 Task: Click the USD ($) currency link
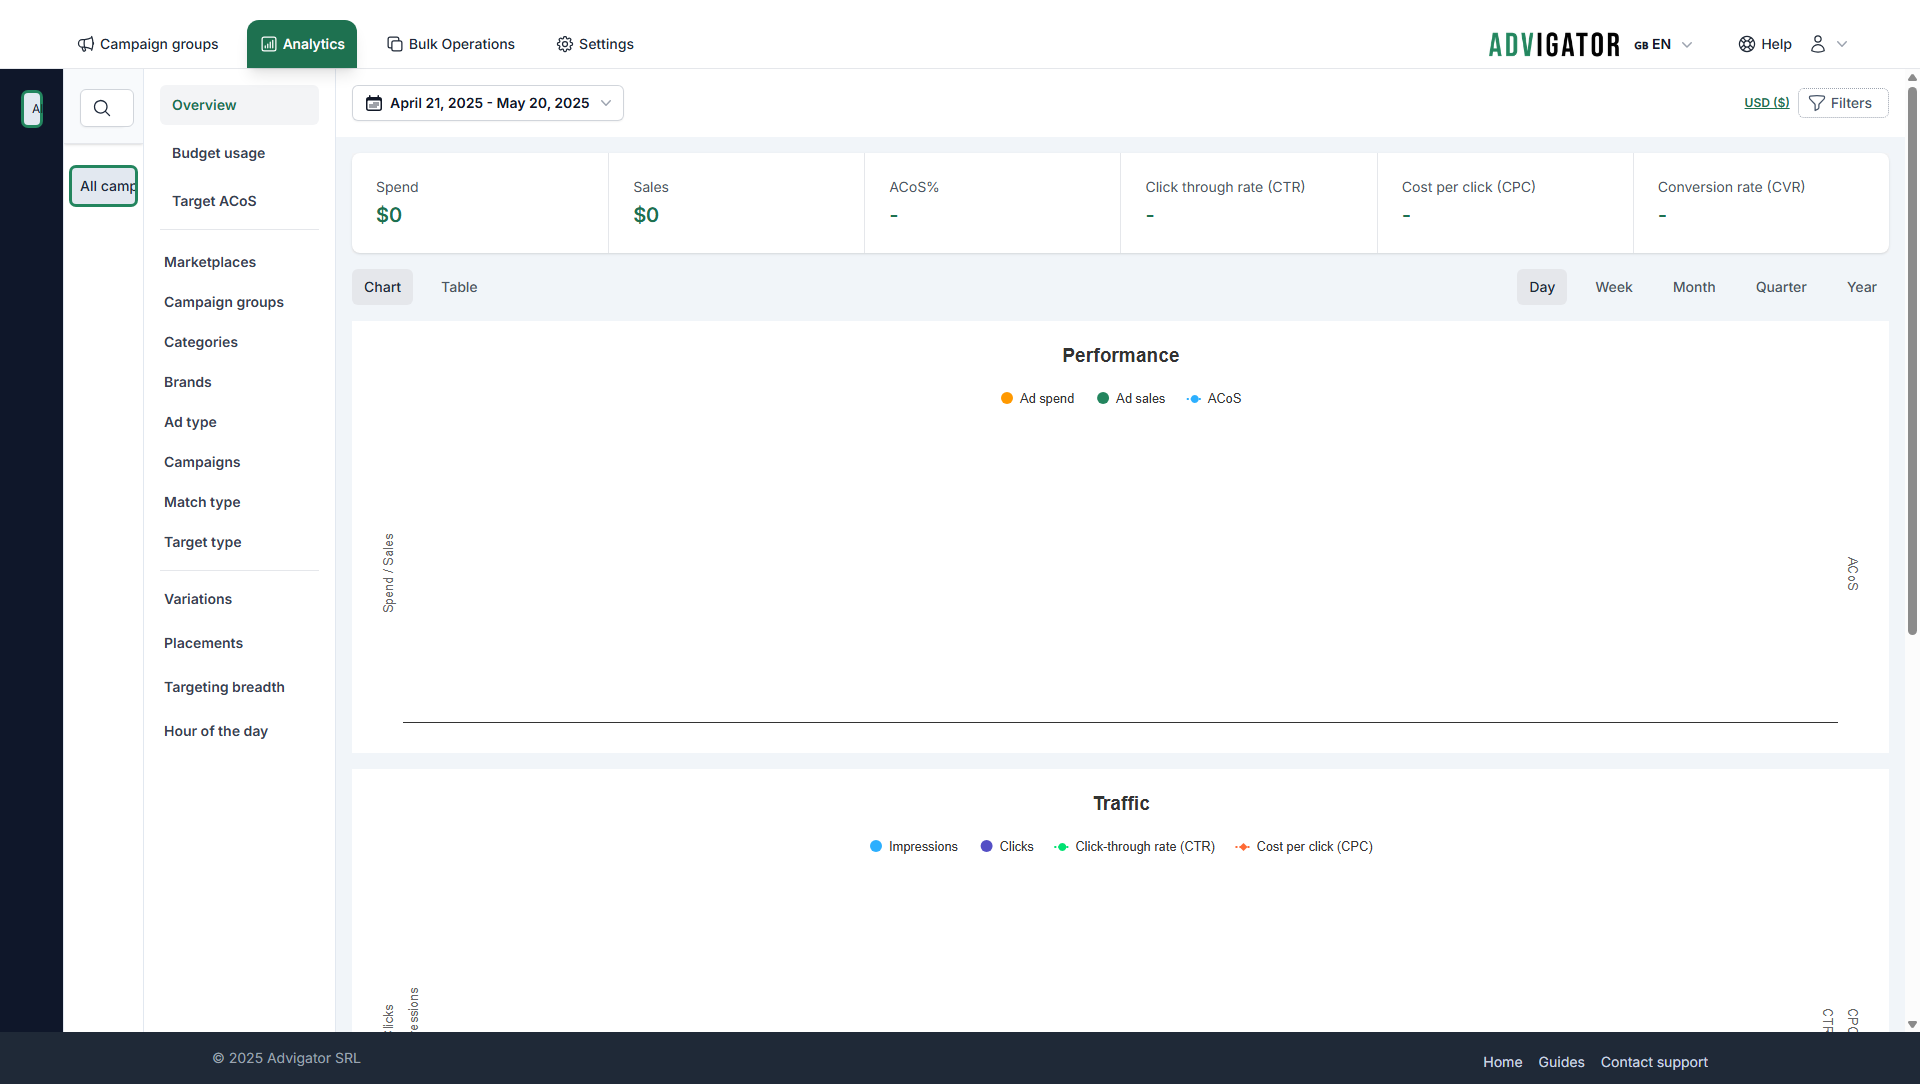(x=1766, y=103)
